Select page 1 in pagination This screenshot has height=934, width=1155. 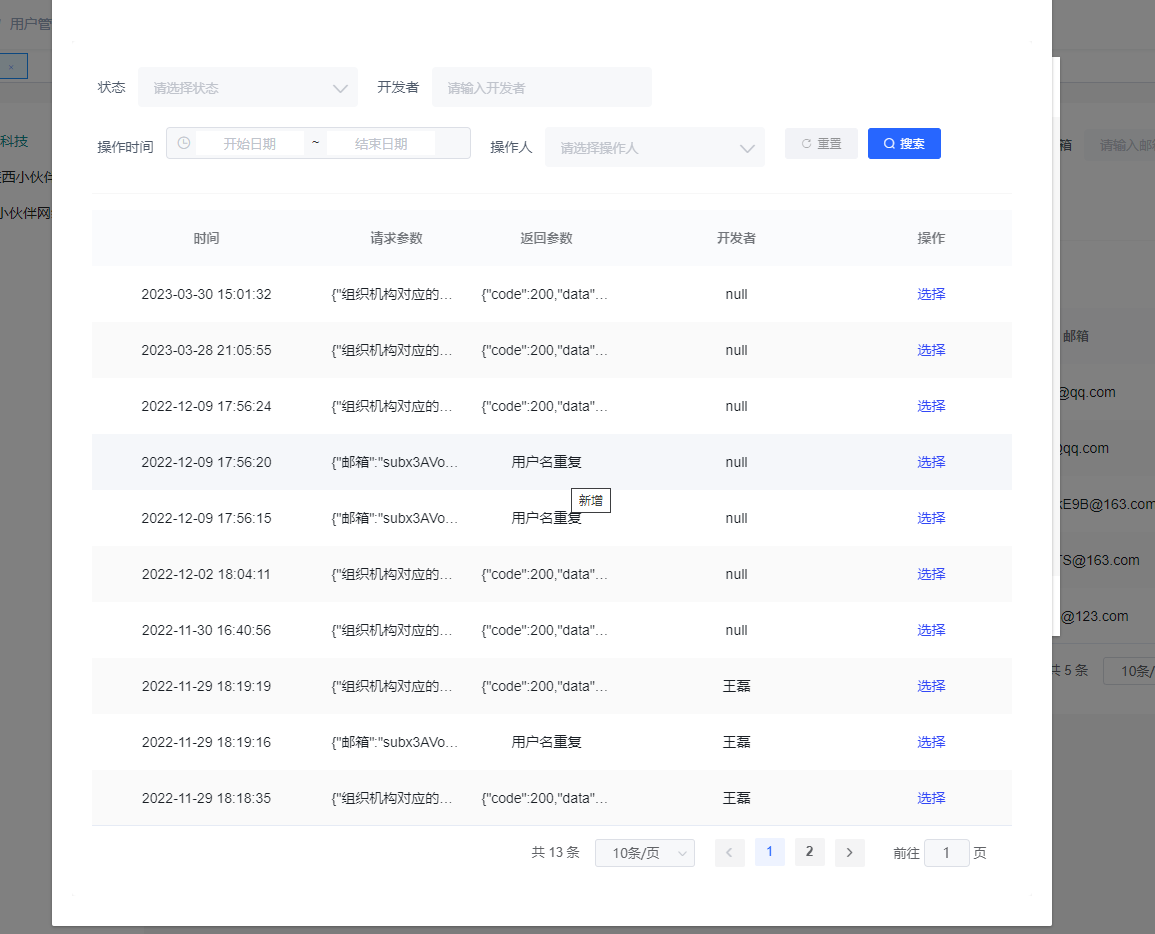tap(770, 852)
